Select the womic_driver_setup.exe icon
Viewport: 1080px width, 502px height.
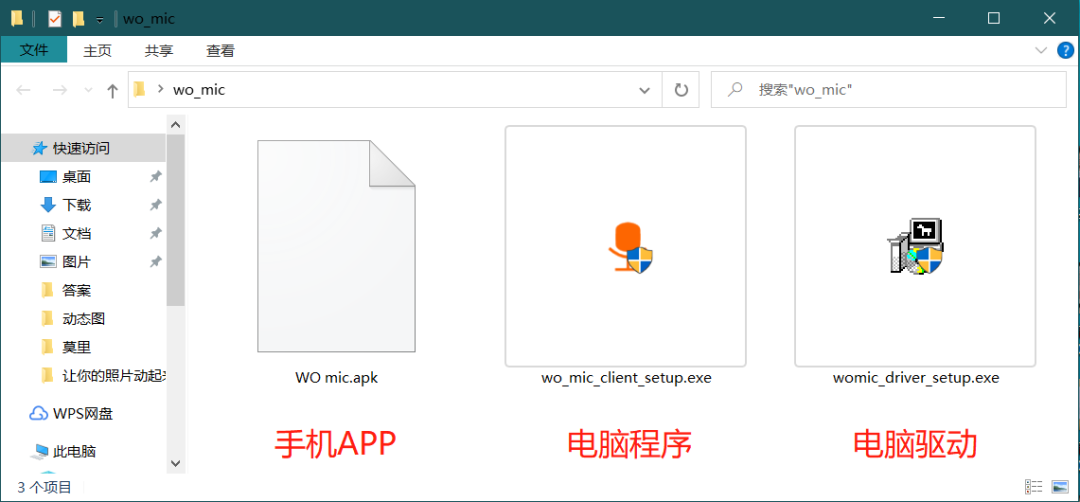click(915, 246)
